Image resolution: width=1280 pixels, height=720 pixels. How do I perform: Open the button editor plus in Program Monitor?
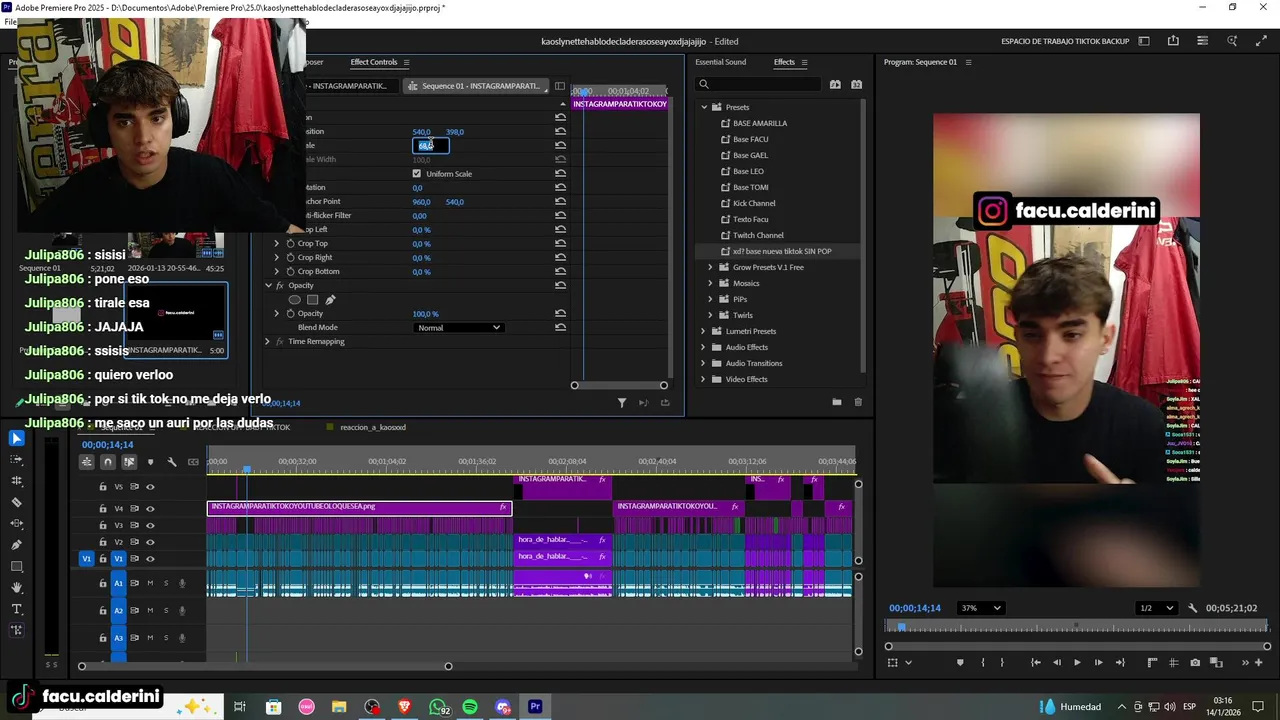pos(1258,662)
